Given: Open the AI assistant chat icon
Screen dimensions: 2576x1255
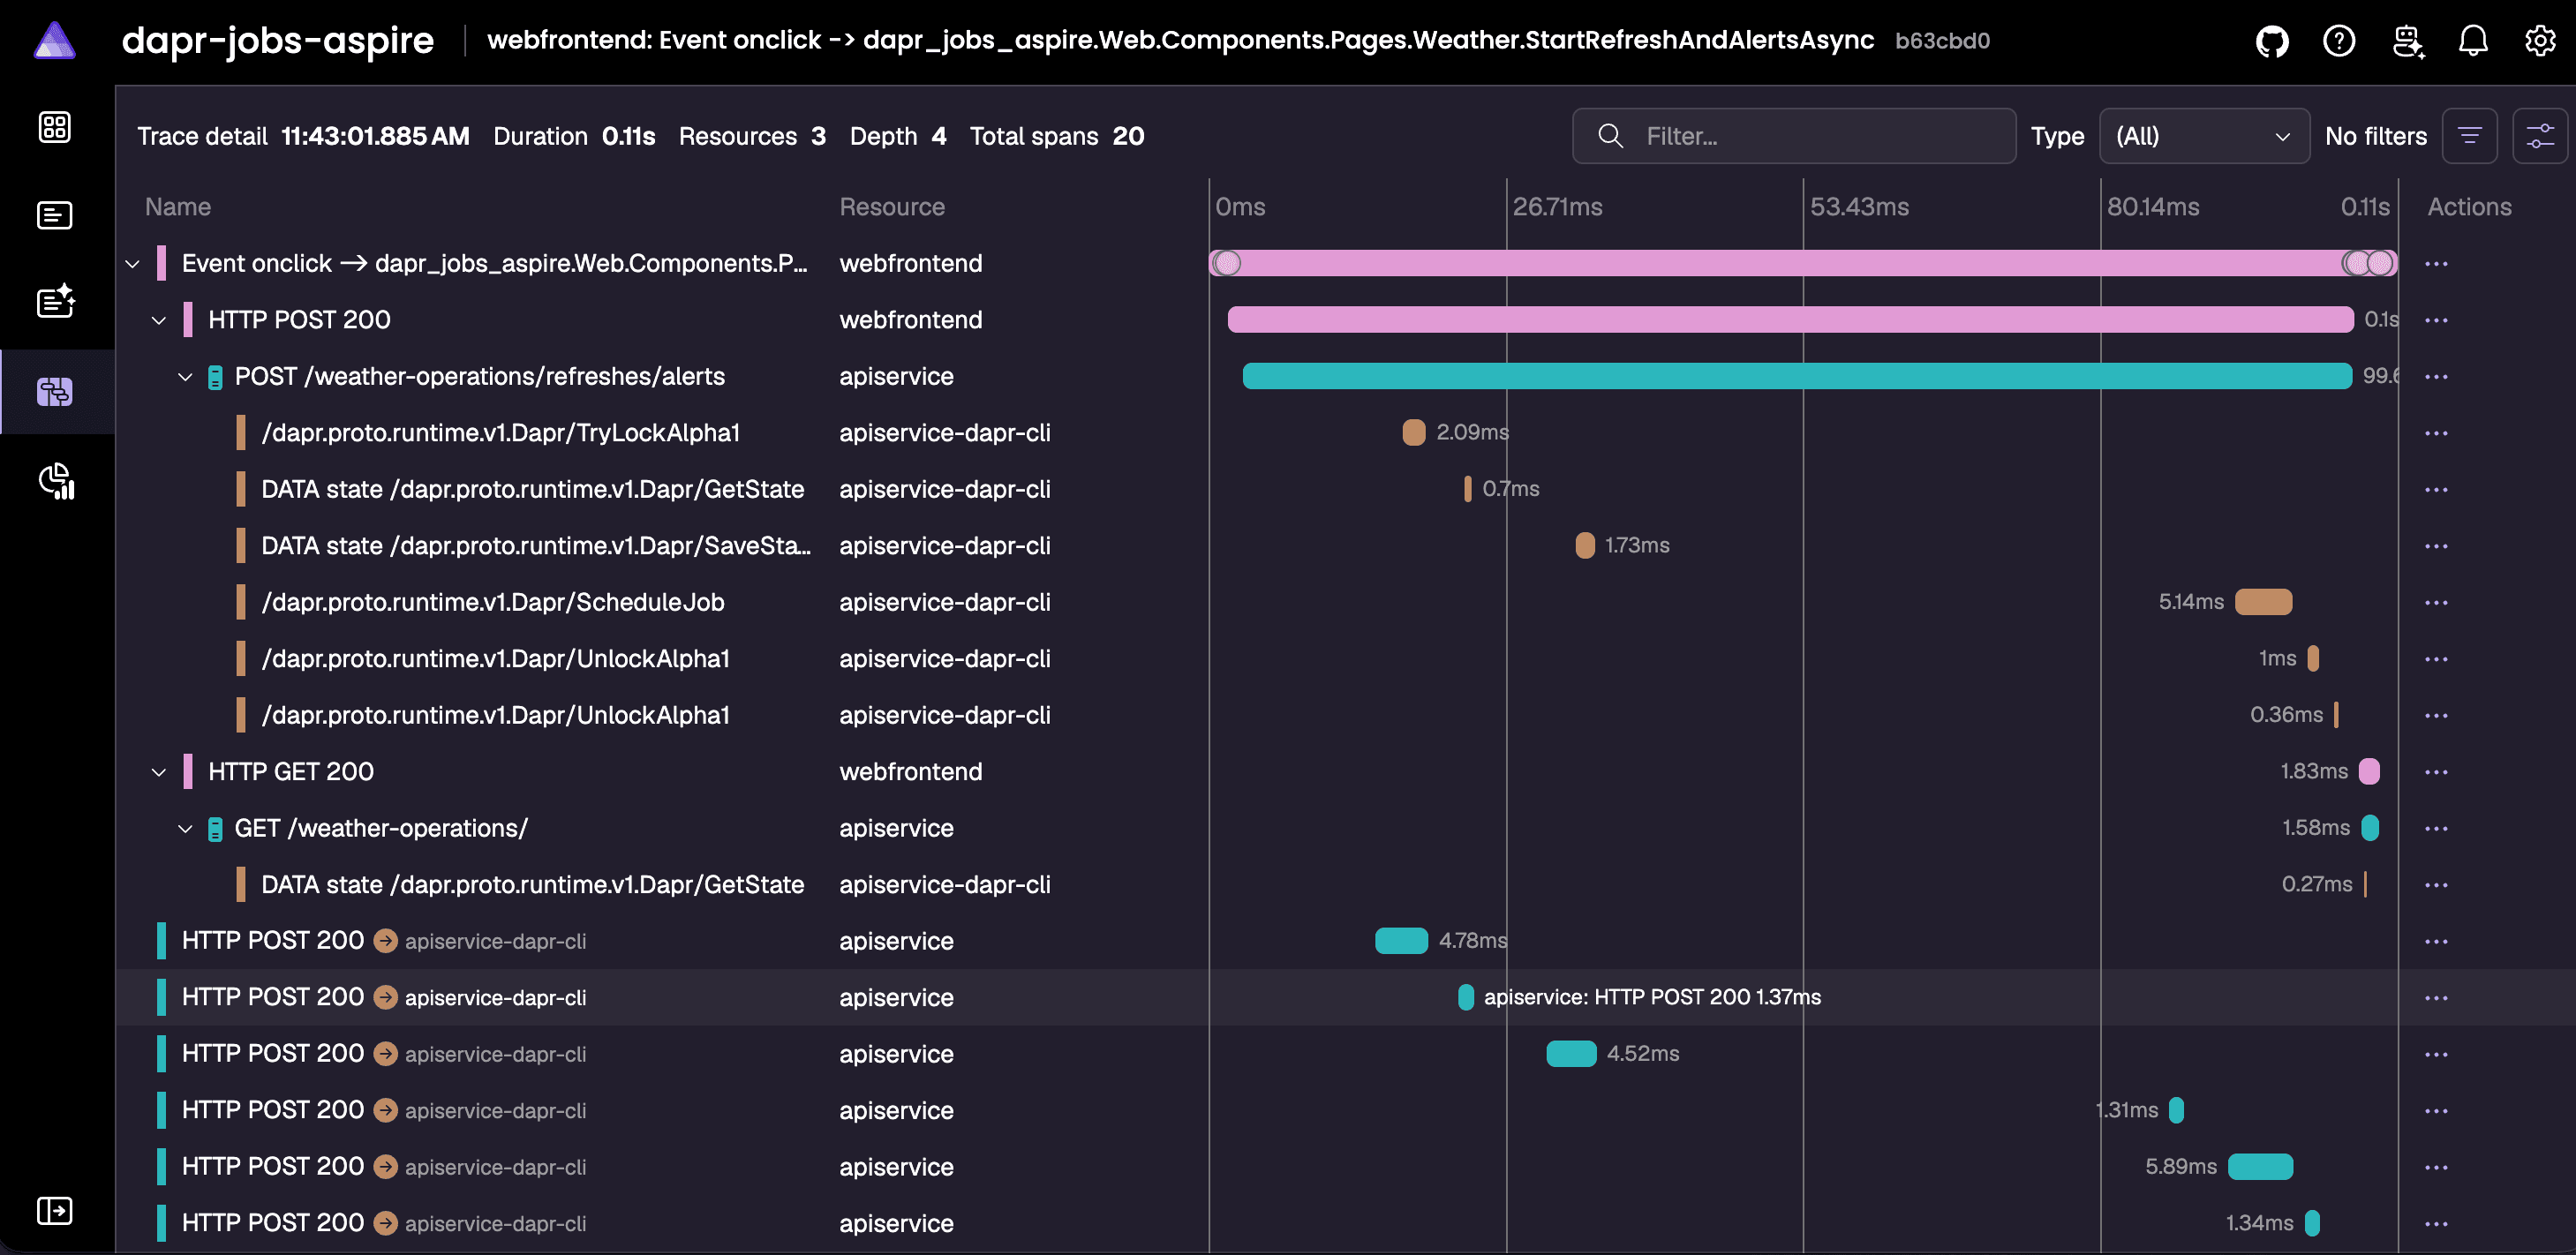Looking at the screenshot, I should pos(2407,41).
